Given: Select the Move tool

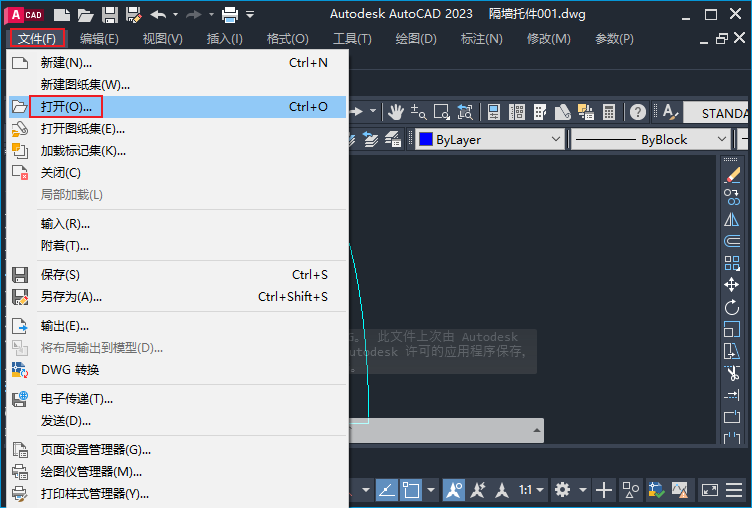Looking at the screenshot, I should (x=732, y=285).
